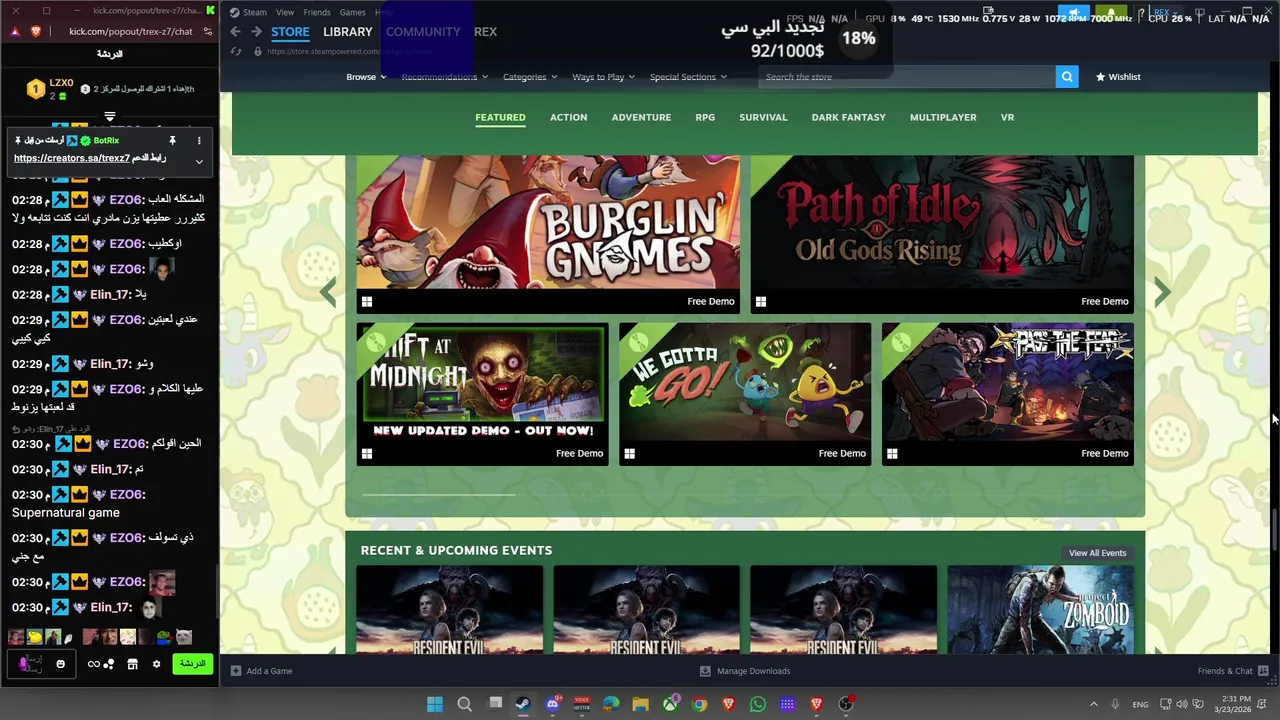
Task: Open Windows Start menu
Action: point(435,704)
